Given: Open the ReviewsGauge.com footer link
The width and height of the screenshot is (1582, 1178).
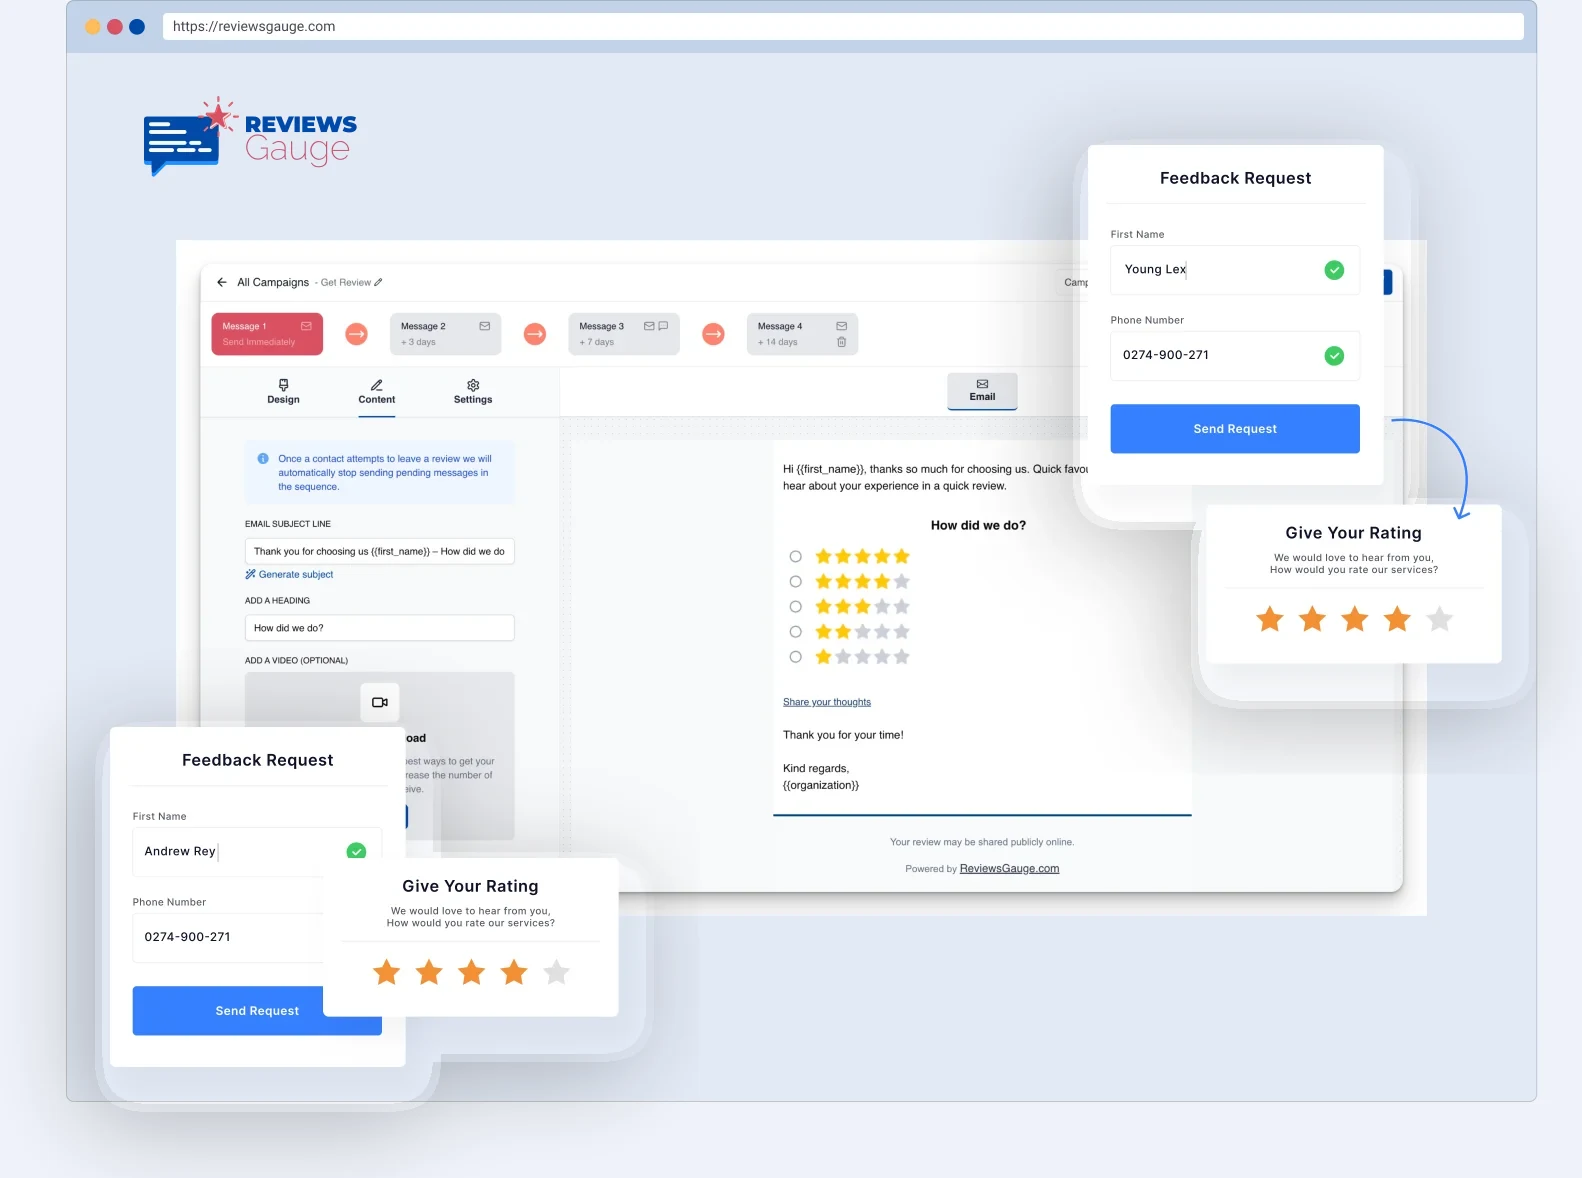Looking at the screenshot, I should coord(1009,869).
